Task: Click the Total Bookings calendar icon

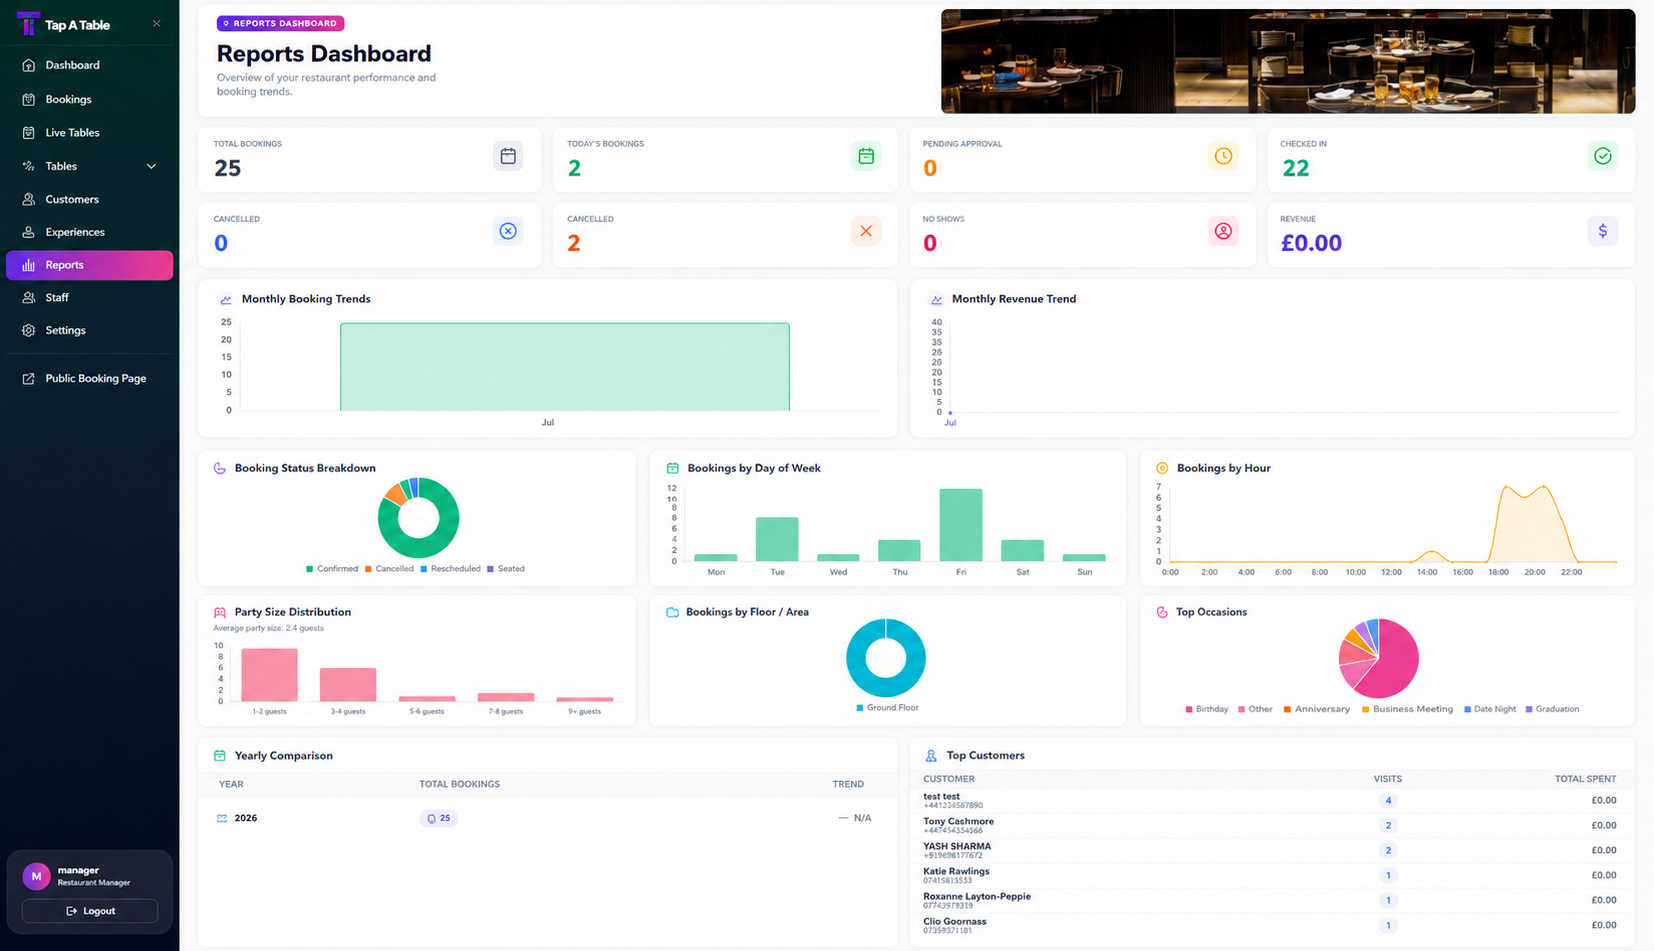Action: 508,156
